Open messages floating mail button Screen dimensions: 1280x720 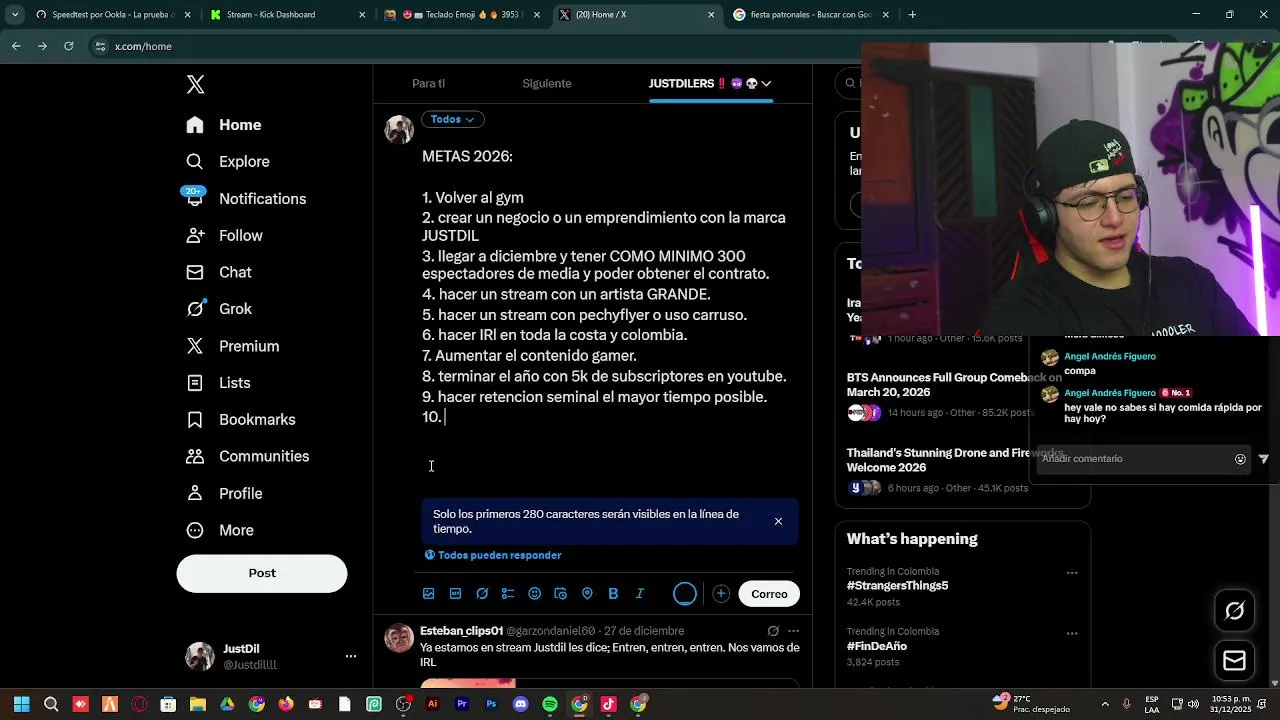[x=1234, y=661]
